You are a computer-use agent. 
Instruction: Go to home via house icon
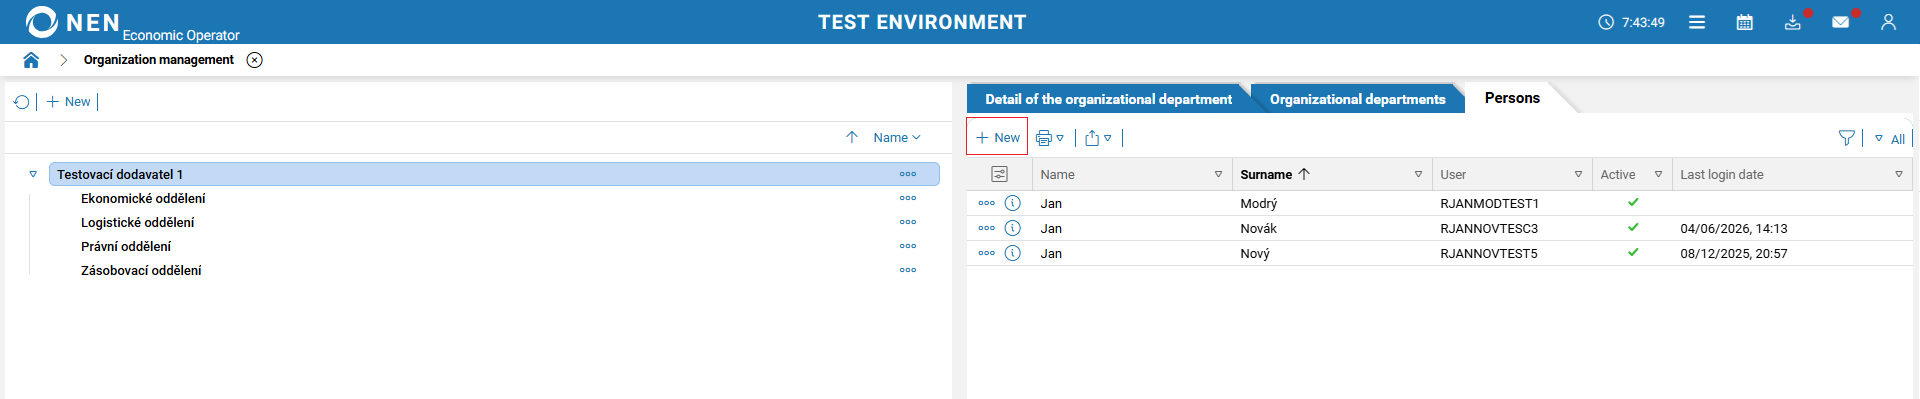pyautogui.click(x=31, y=60)
